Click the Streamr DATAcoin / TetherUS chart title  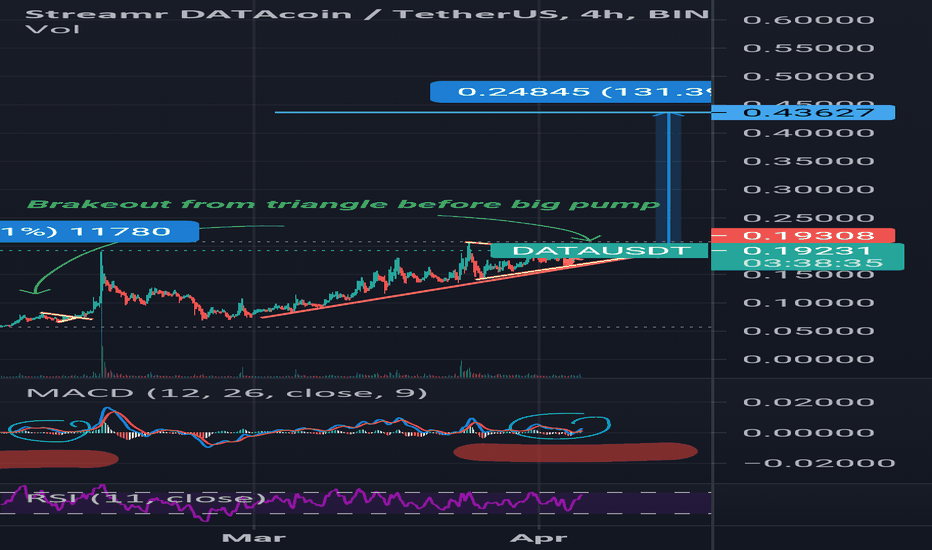[x=368, y=13]
